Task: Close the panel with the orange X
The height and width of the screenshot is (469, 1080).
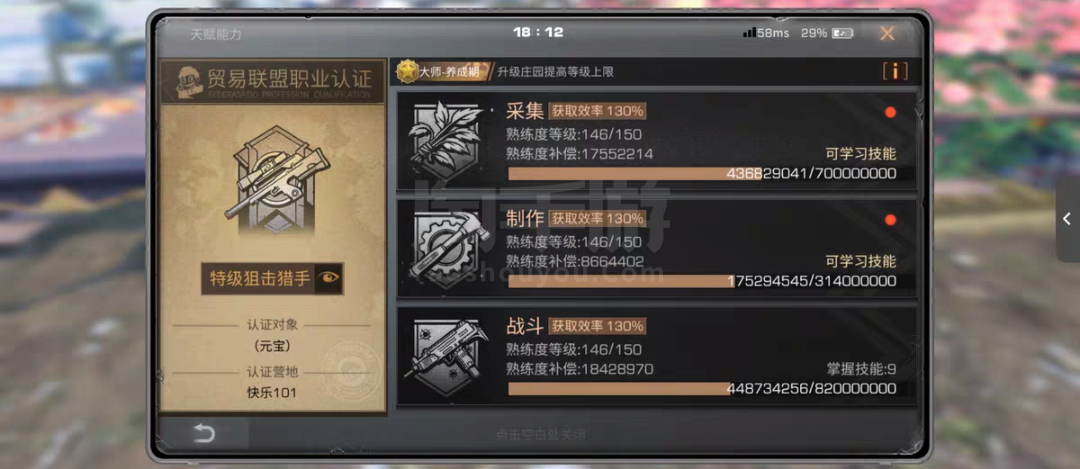Action: click(887, 33)
